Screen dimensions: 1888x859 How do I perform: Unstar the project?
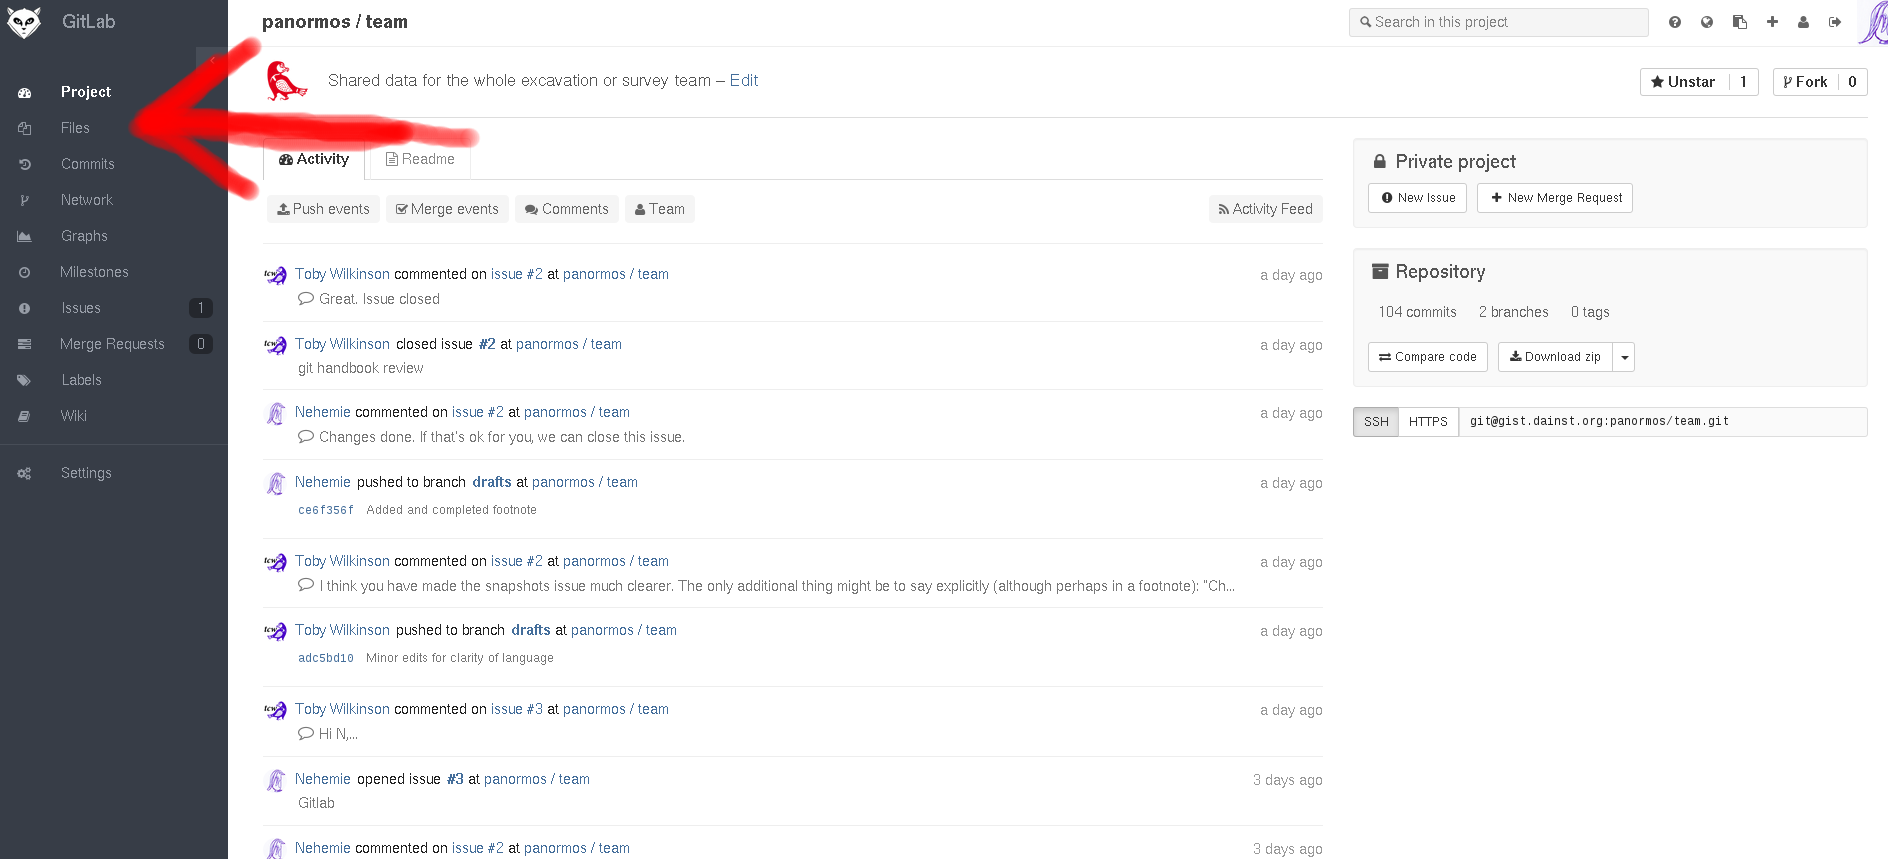pyautogui.click(x=1684, y=82)
